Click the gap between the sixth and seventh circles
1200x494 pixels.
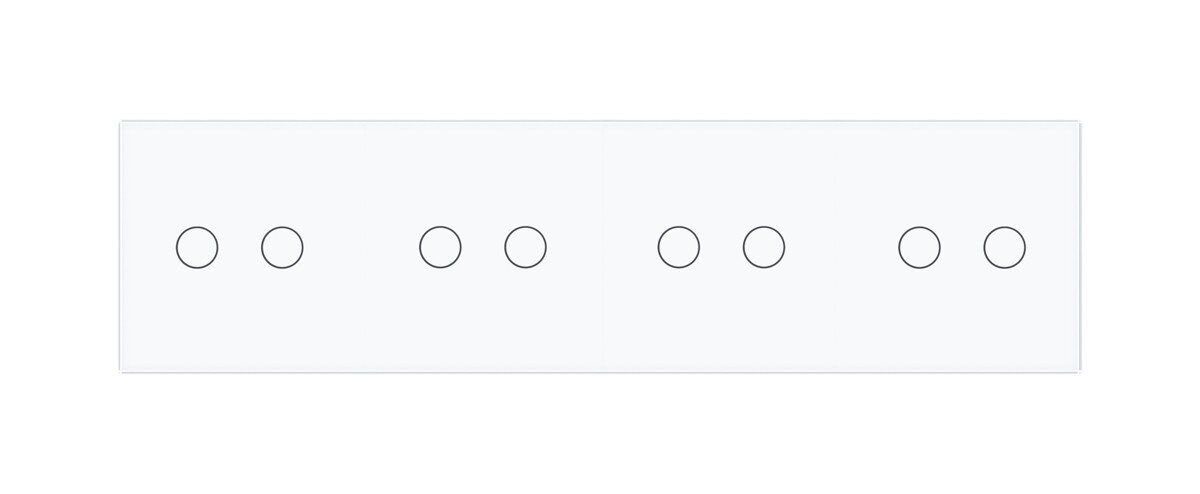click(841, 247)
